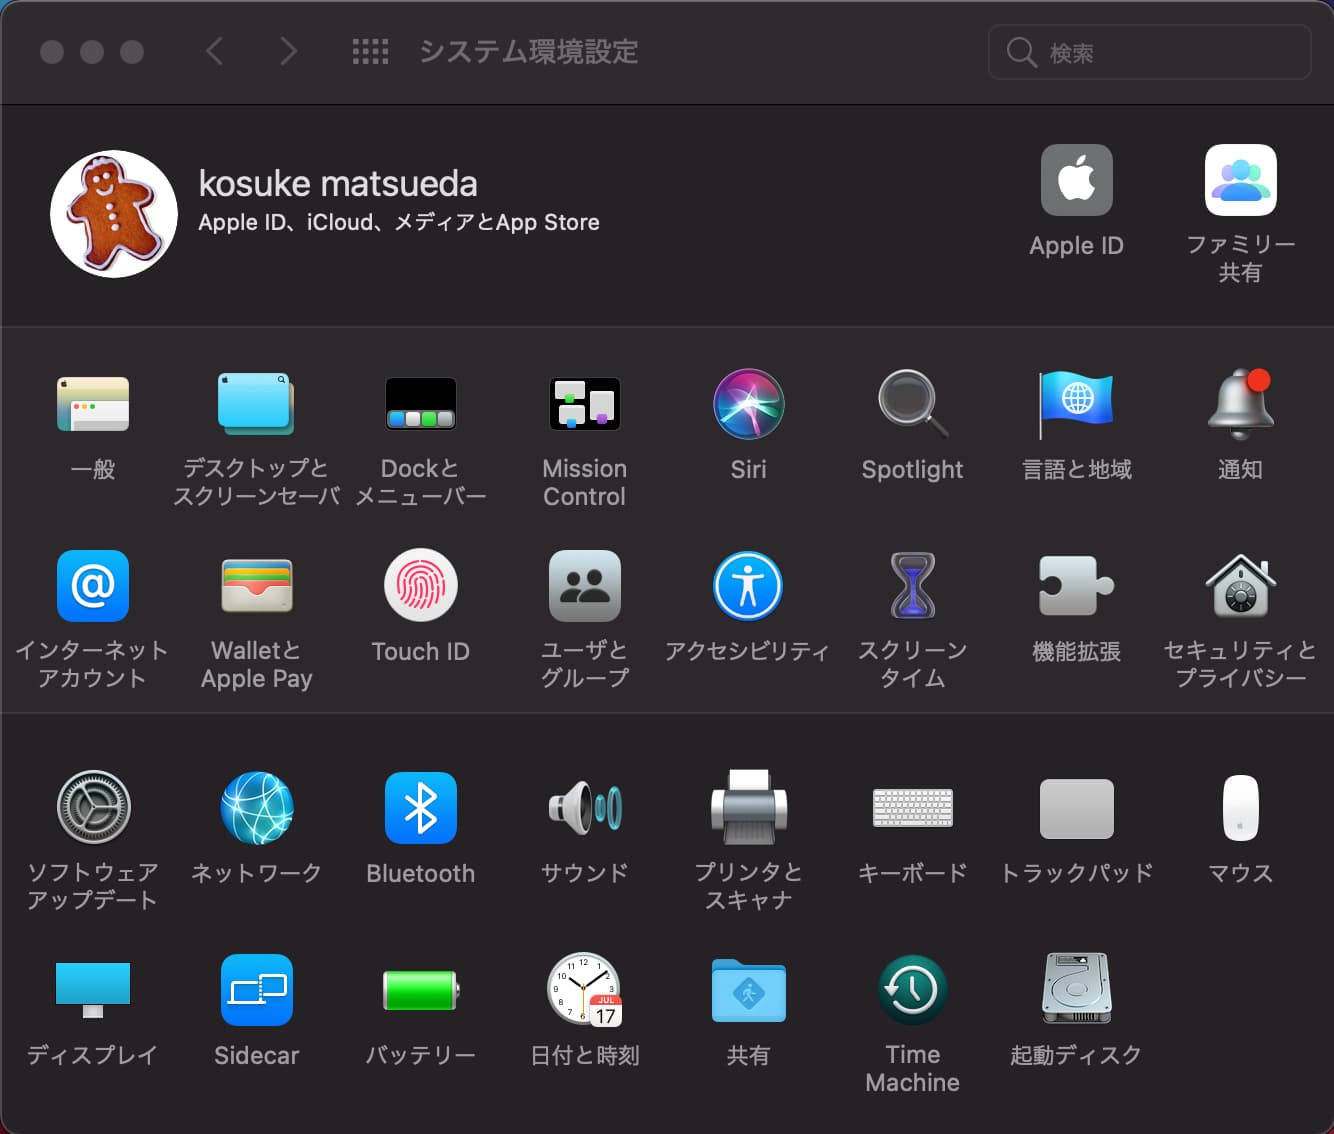Open 日付と時刻 settings
The width and height of the screenshot is (1334, 1134).
coord(585,990)
